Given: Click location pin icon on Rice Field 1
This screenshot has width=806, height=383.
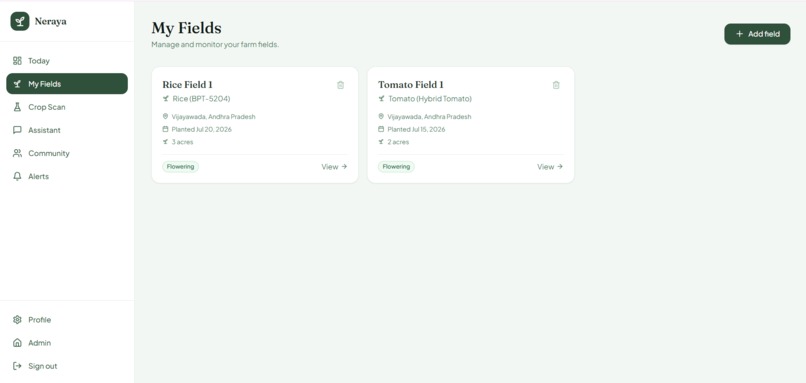Looking at the screenshot, I should (166, 117).
